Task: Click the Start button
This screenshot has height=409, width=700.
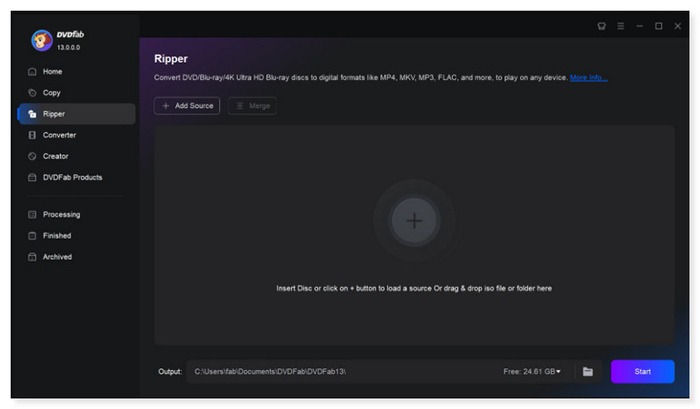Action: (642, 371)
